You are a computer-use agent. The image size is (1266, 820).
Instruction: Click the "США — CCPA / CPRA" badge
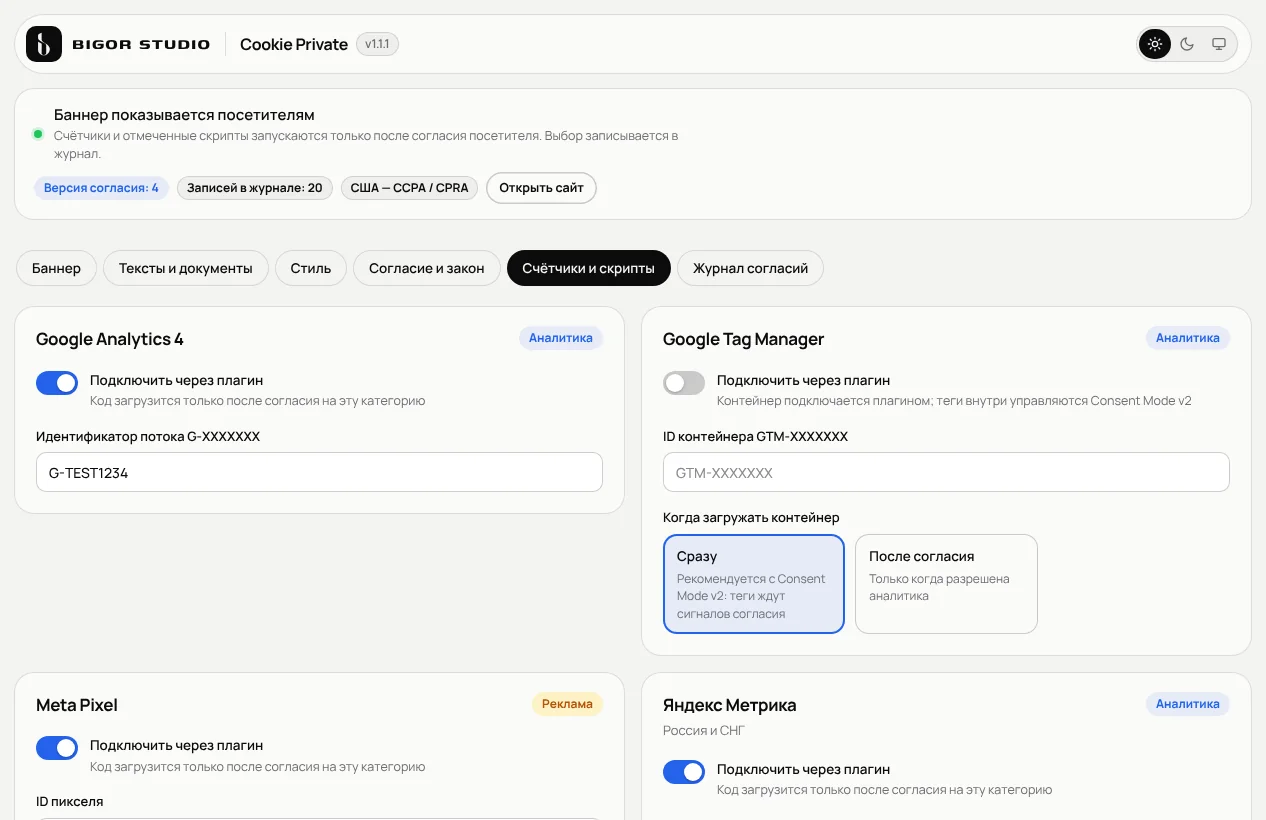[x=410, y=188]
